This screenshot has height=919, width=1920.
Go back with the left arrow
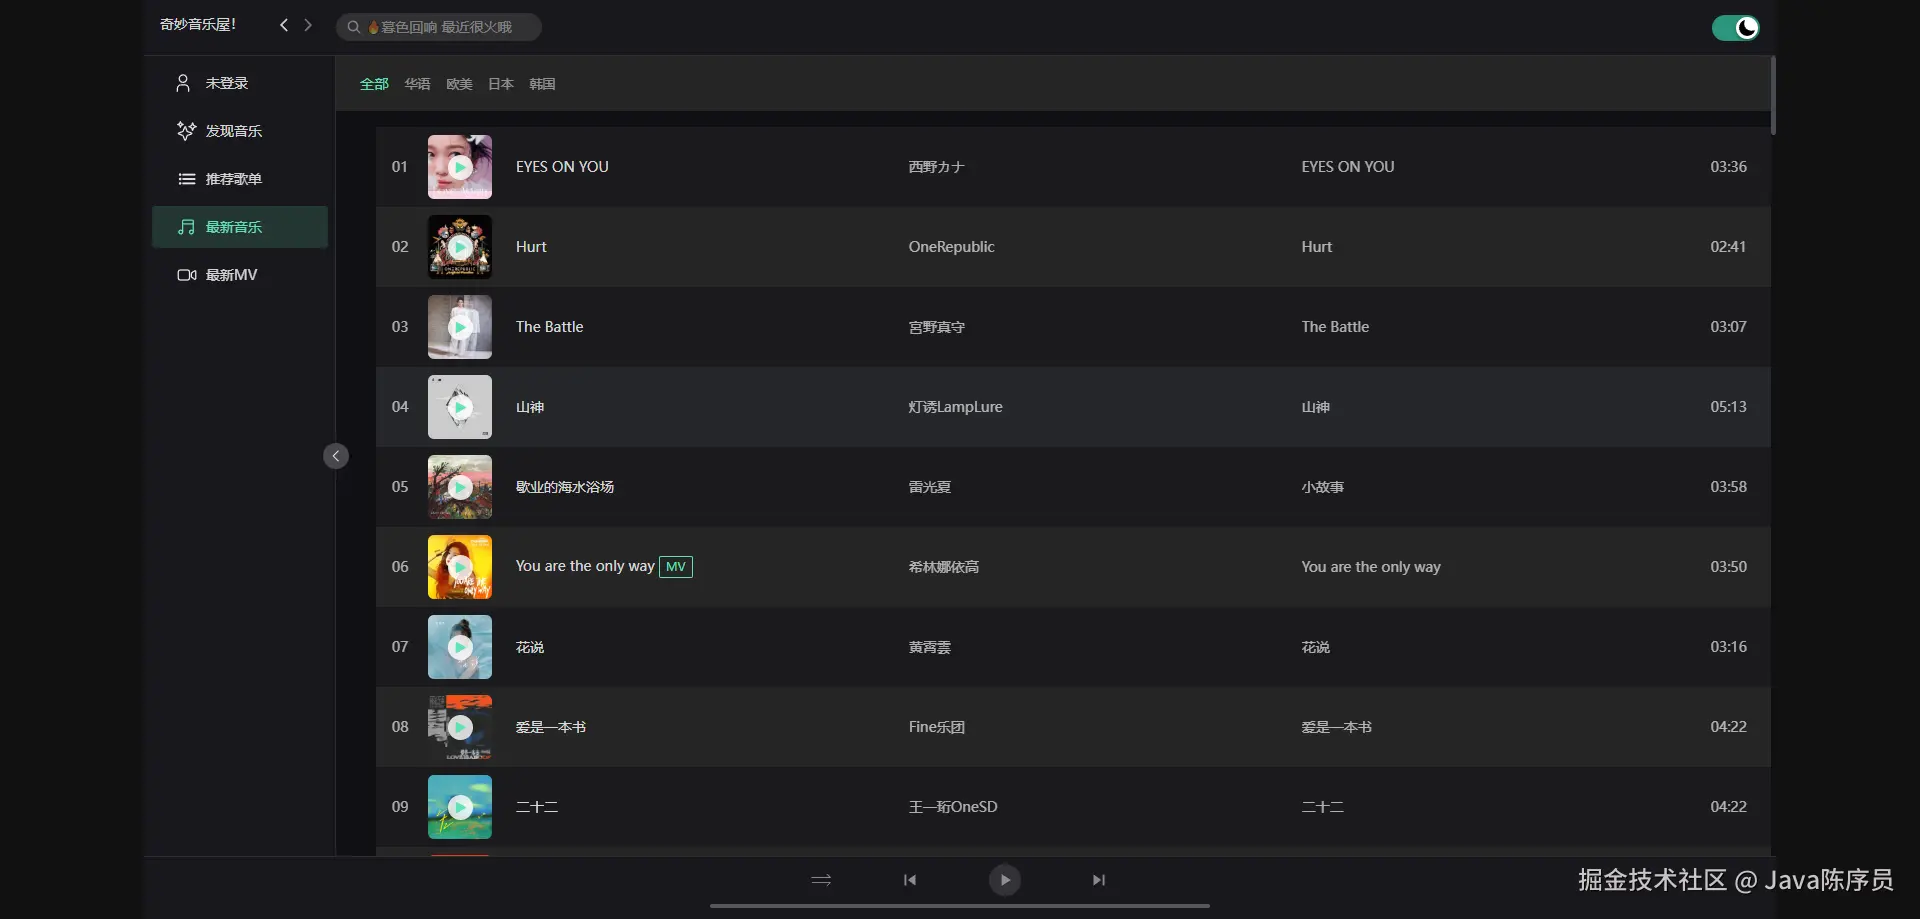coord(284,25)
